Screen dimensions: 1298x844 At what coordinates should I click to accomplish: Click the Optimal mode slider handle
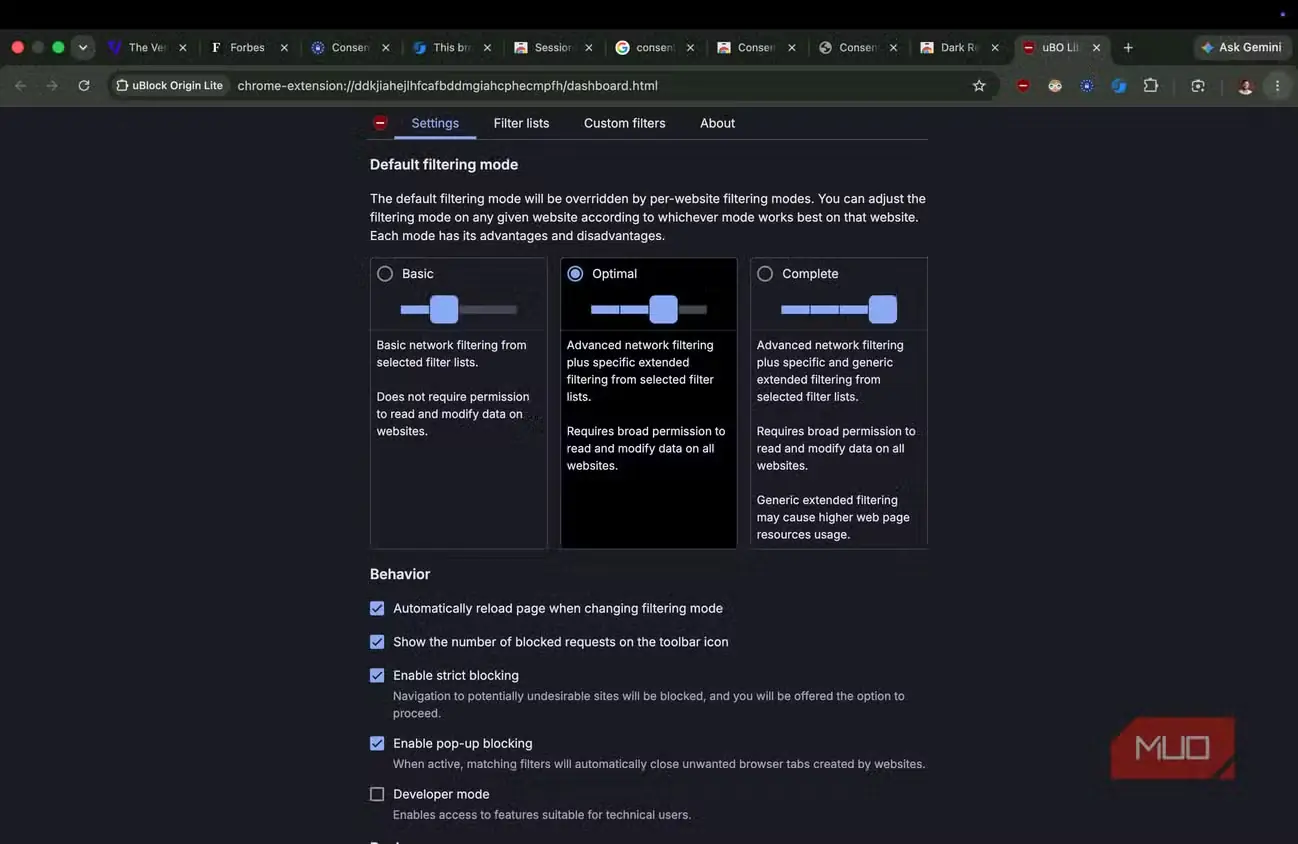663,309
